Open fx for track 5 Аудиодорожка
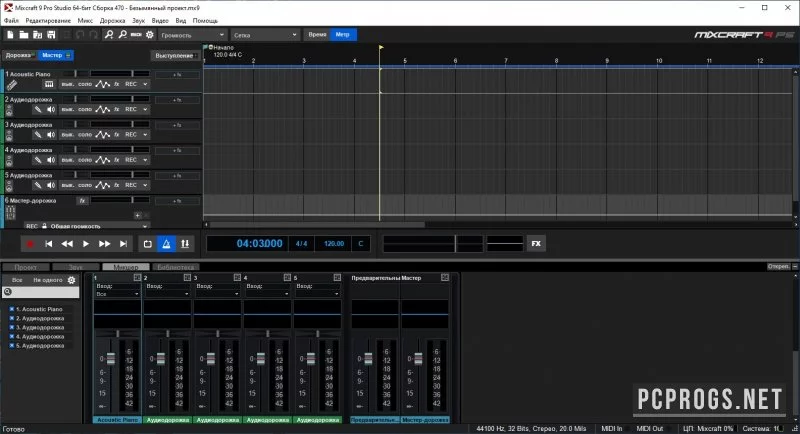 (x=117, y=185)
